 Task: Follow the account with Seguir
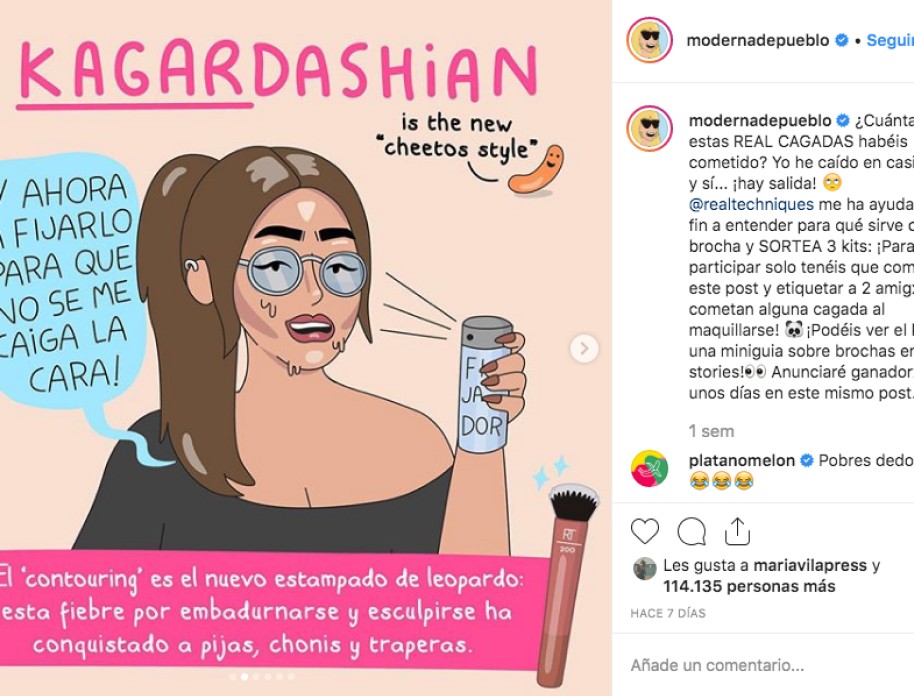click(x=890, y=40)
